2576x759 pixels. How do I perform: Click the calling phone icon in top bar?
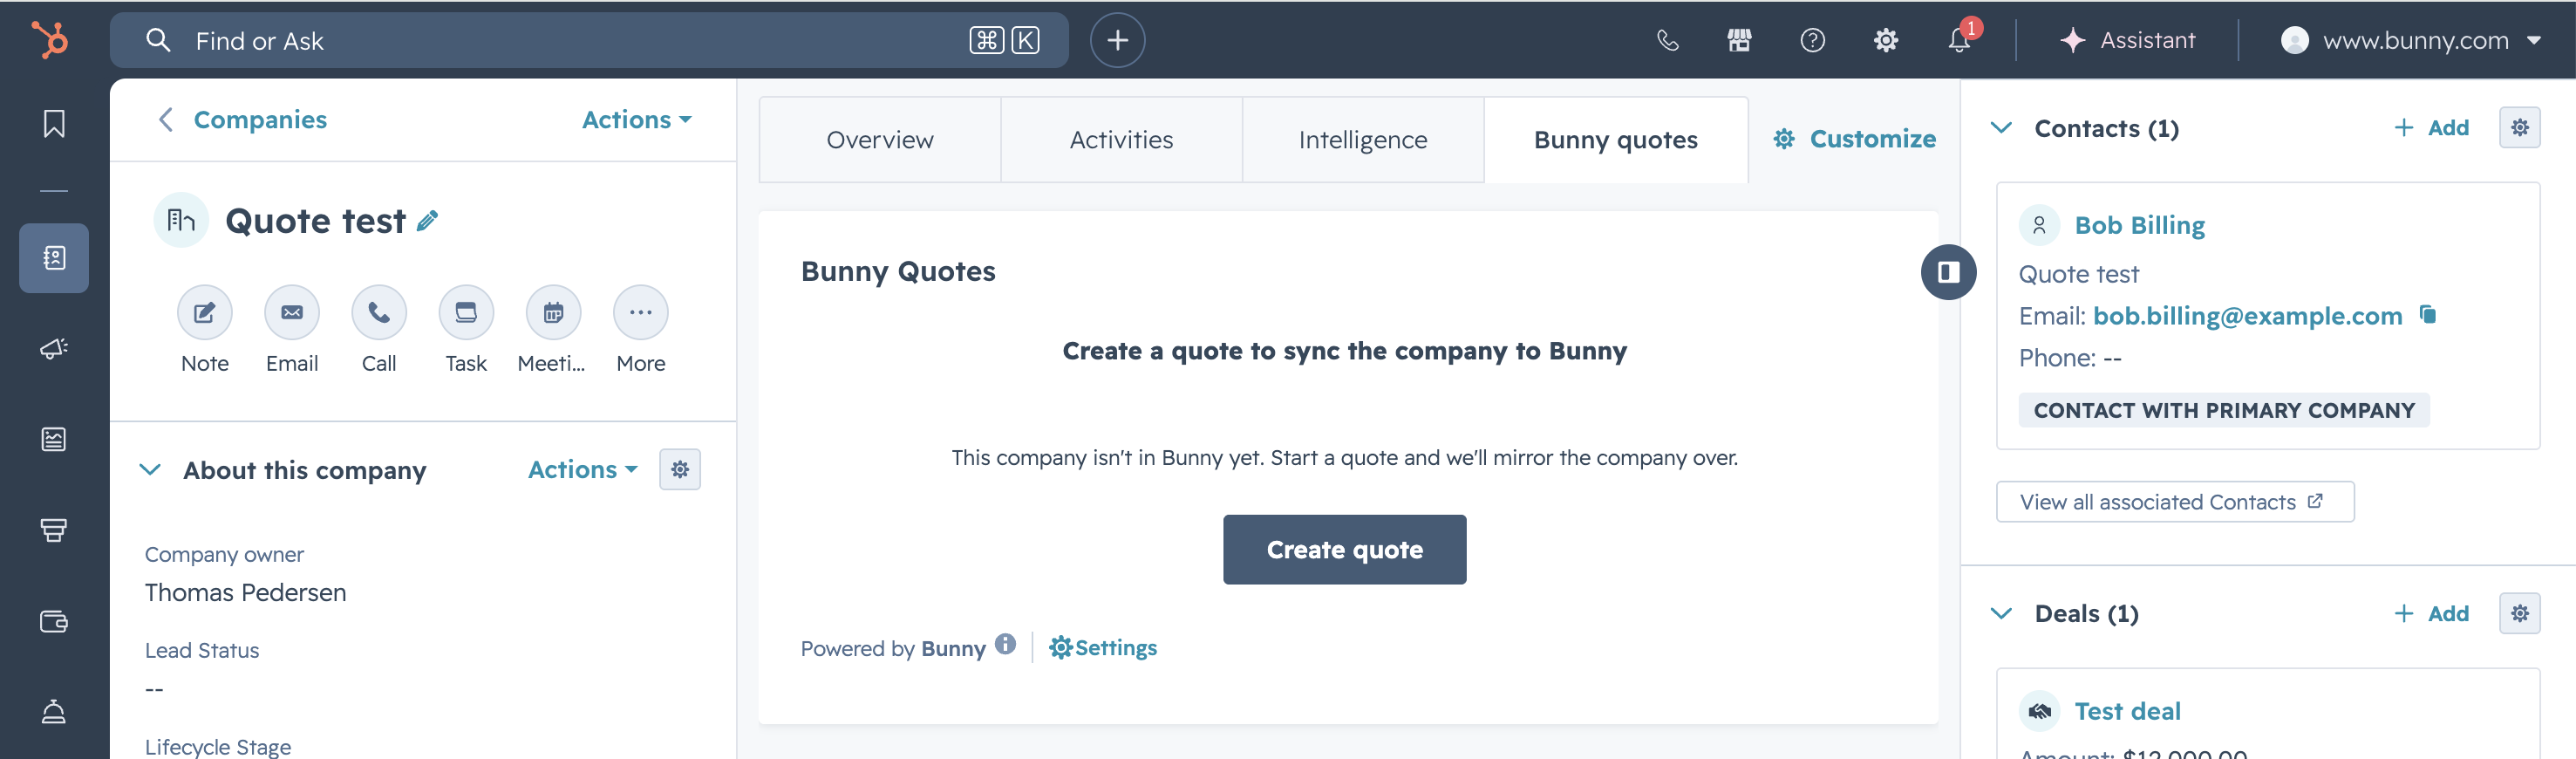(1667, 40)
